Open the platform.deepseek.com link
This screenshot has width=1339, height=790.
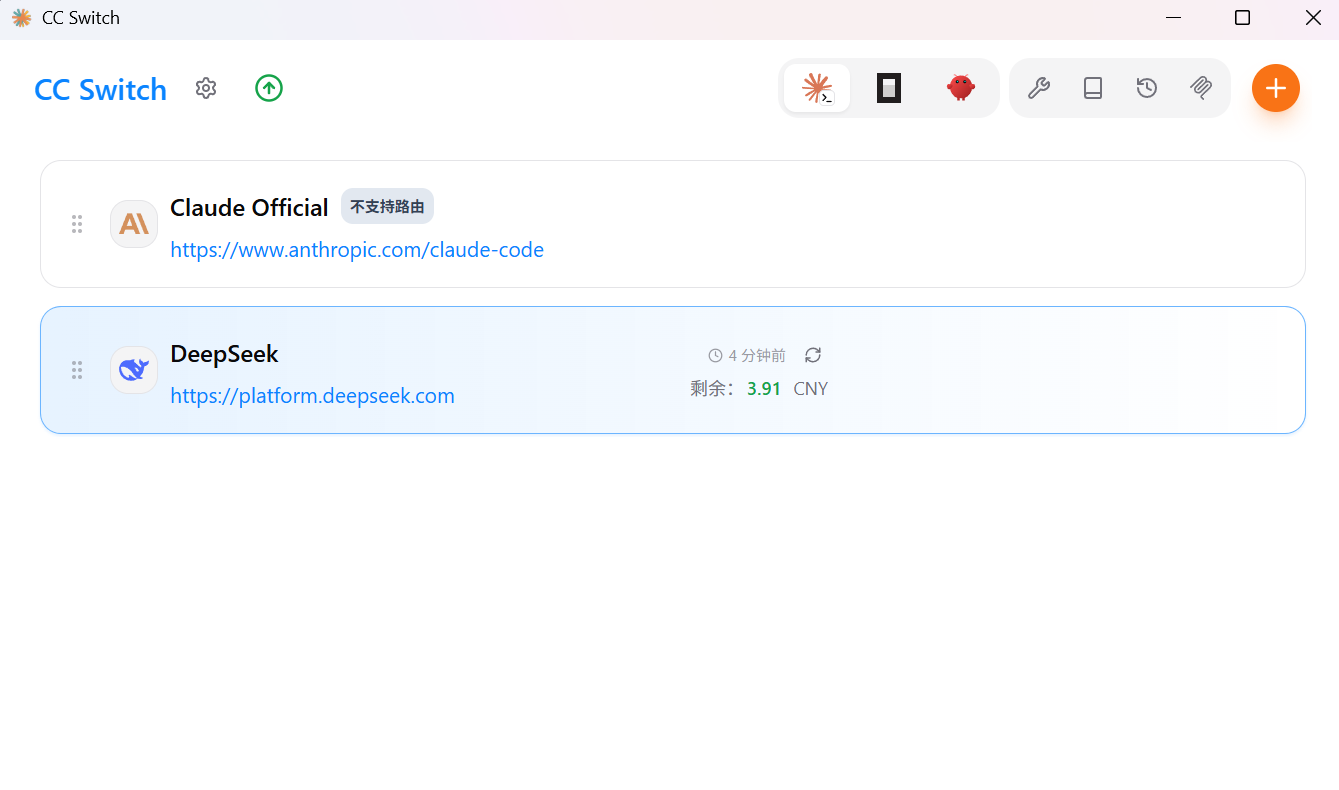point(312,396)
